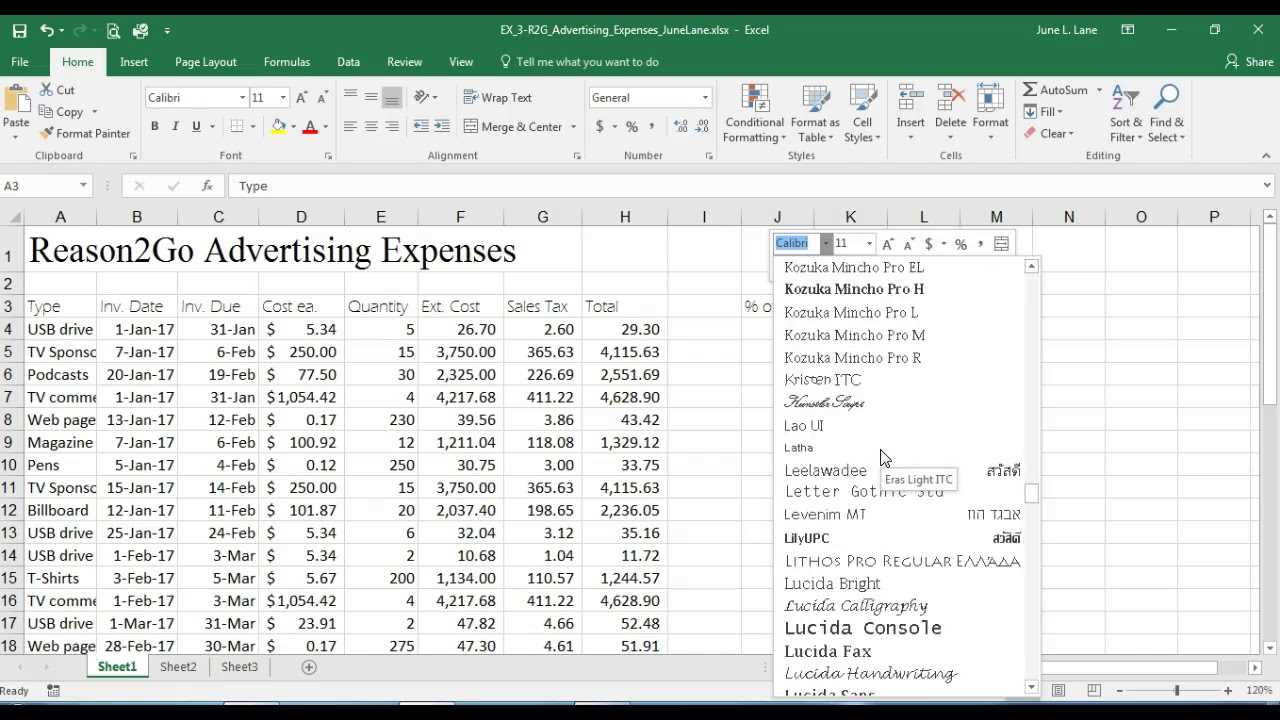Click the Redo arrow icon
The height and width of the screenshot is (720, 1280).
(x=81, y=30)
